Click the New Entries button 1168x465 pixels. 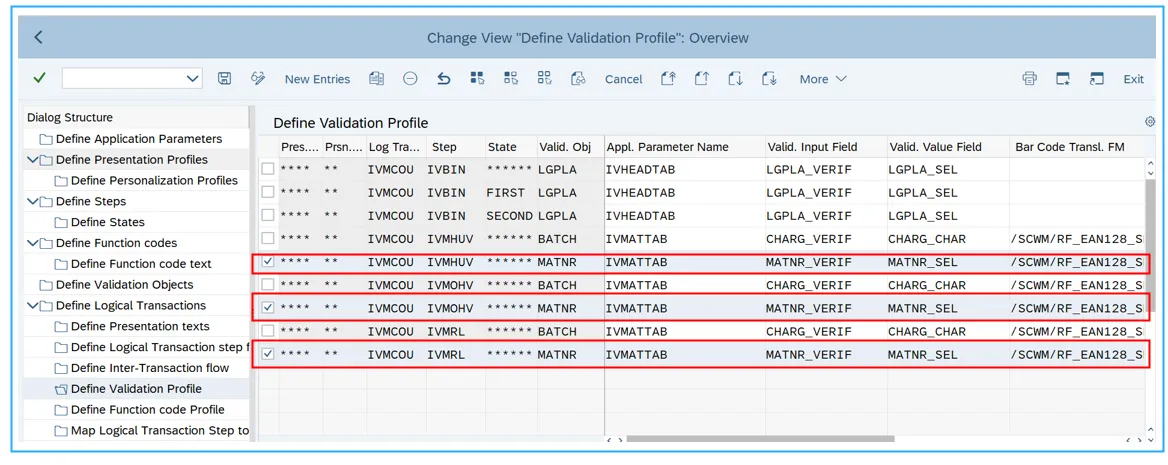pyautogui.click(x=317, y=79)
